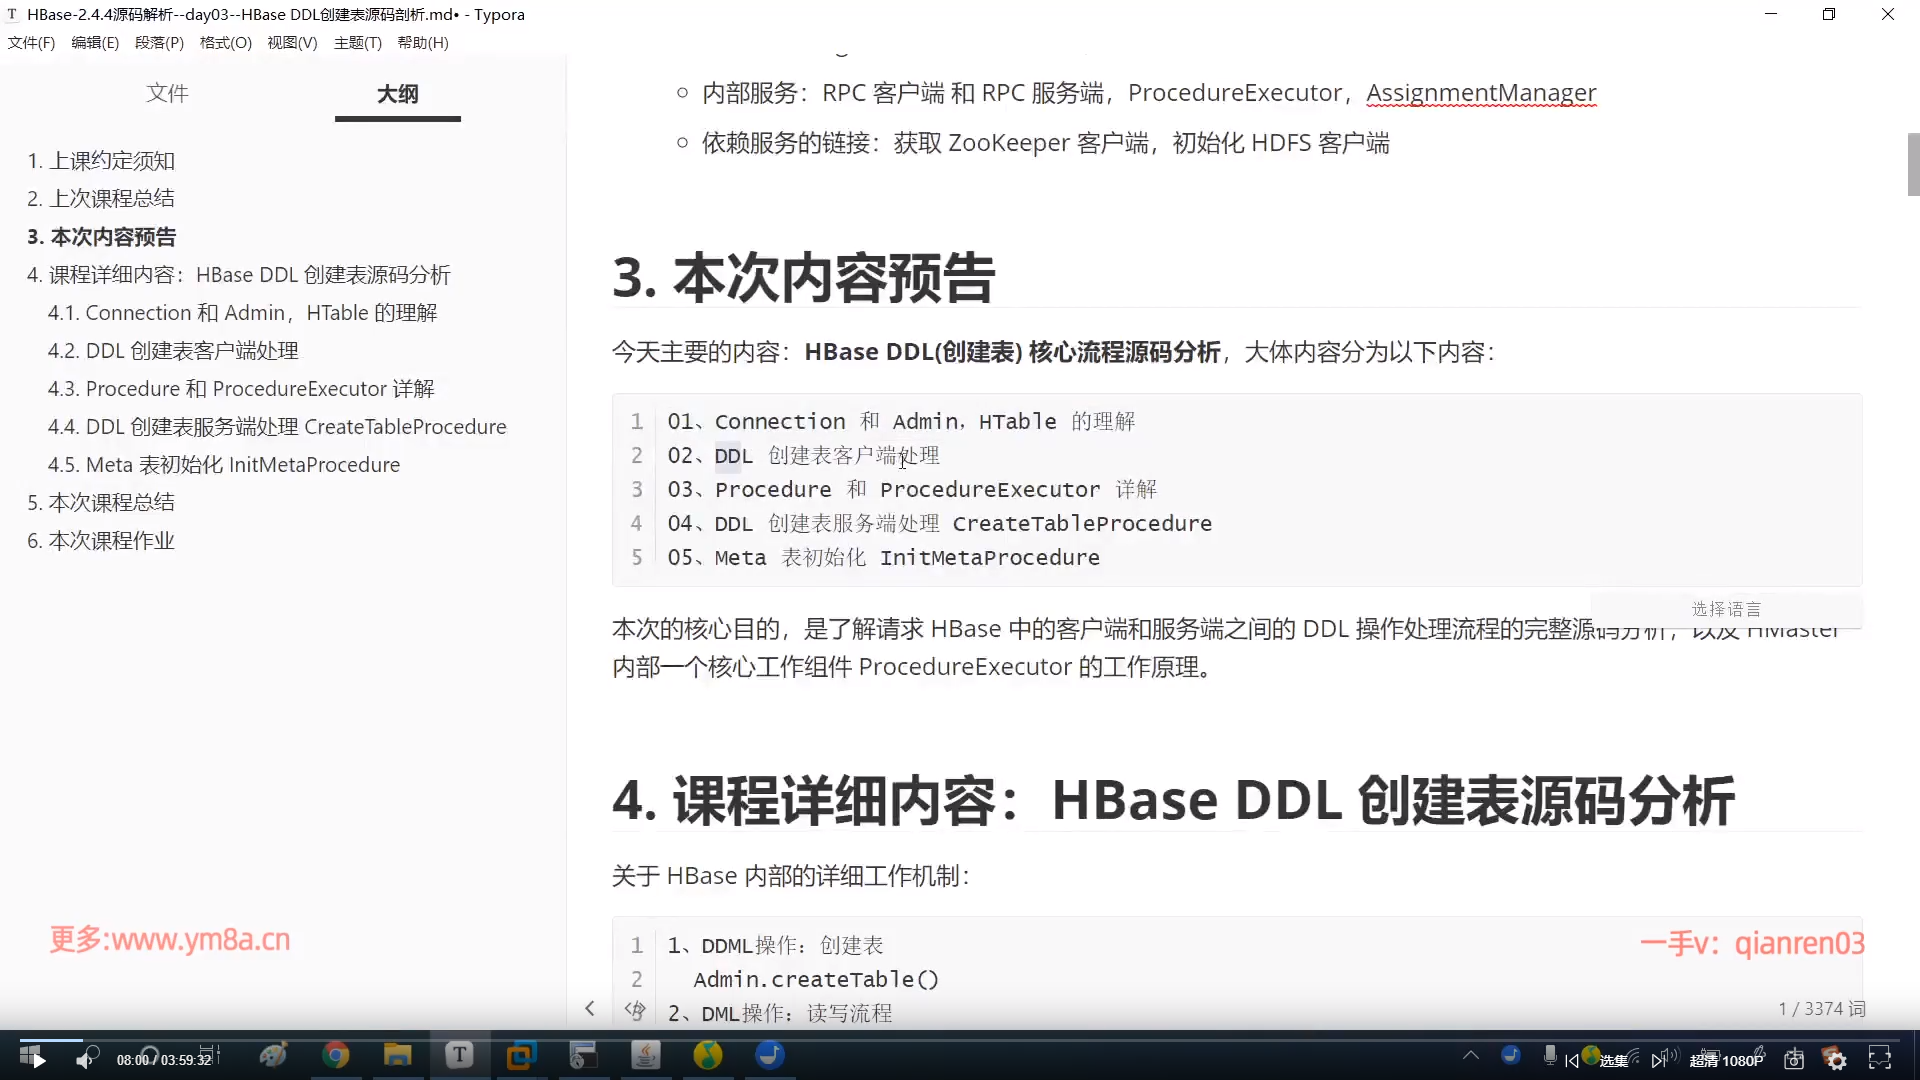Click the word count 3374 词 indicator
The height and width of the screenshot is (1080, 1920).
click(x=1822, y=1009)
